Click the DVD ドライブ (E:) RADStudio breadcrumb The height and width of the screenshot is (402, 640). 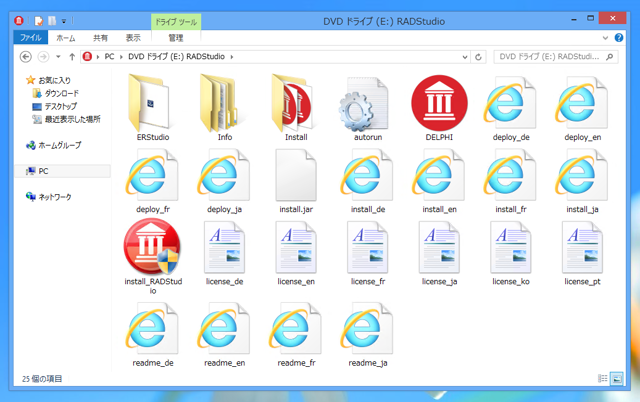[x=176, y=57]
